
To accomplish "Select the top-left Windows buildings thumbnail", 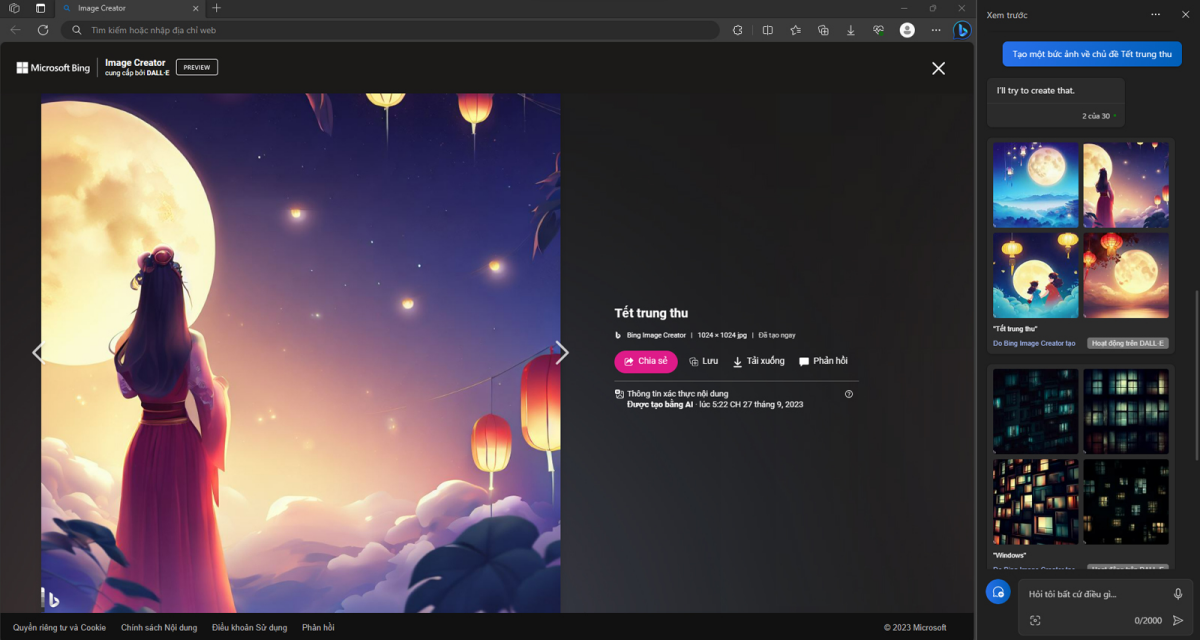I will tap(1035, 411).
